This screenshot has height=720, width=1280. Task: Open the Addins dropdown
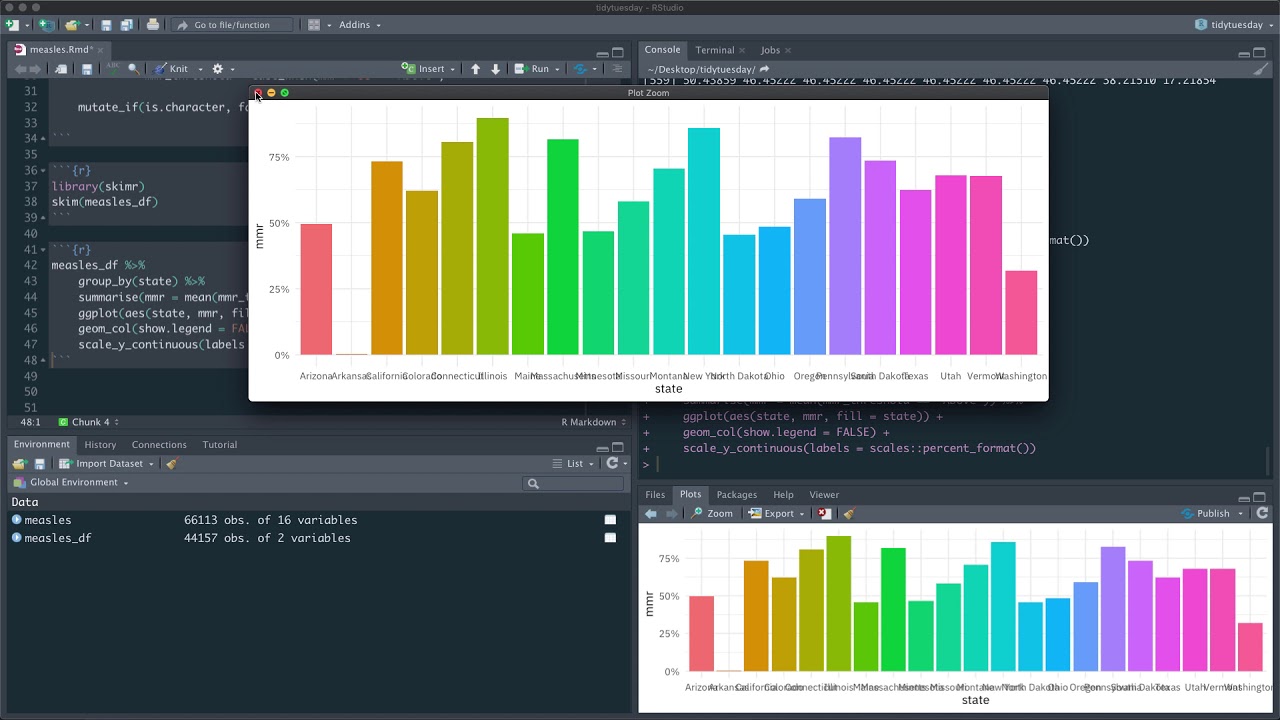tap(359, 24)
